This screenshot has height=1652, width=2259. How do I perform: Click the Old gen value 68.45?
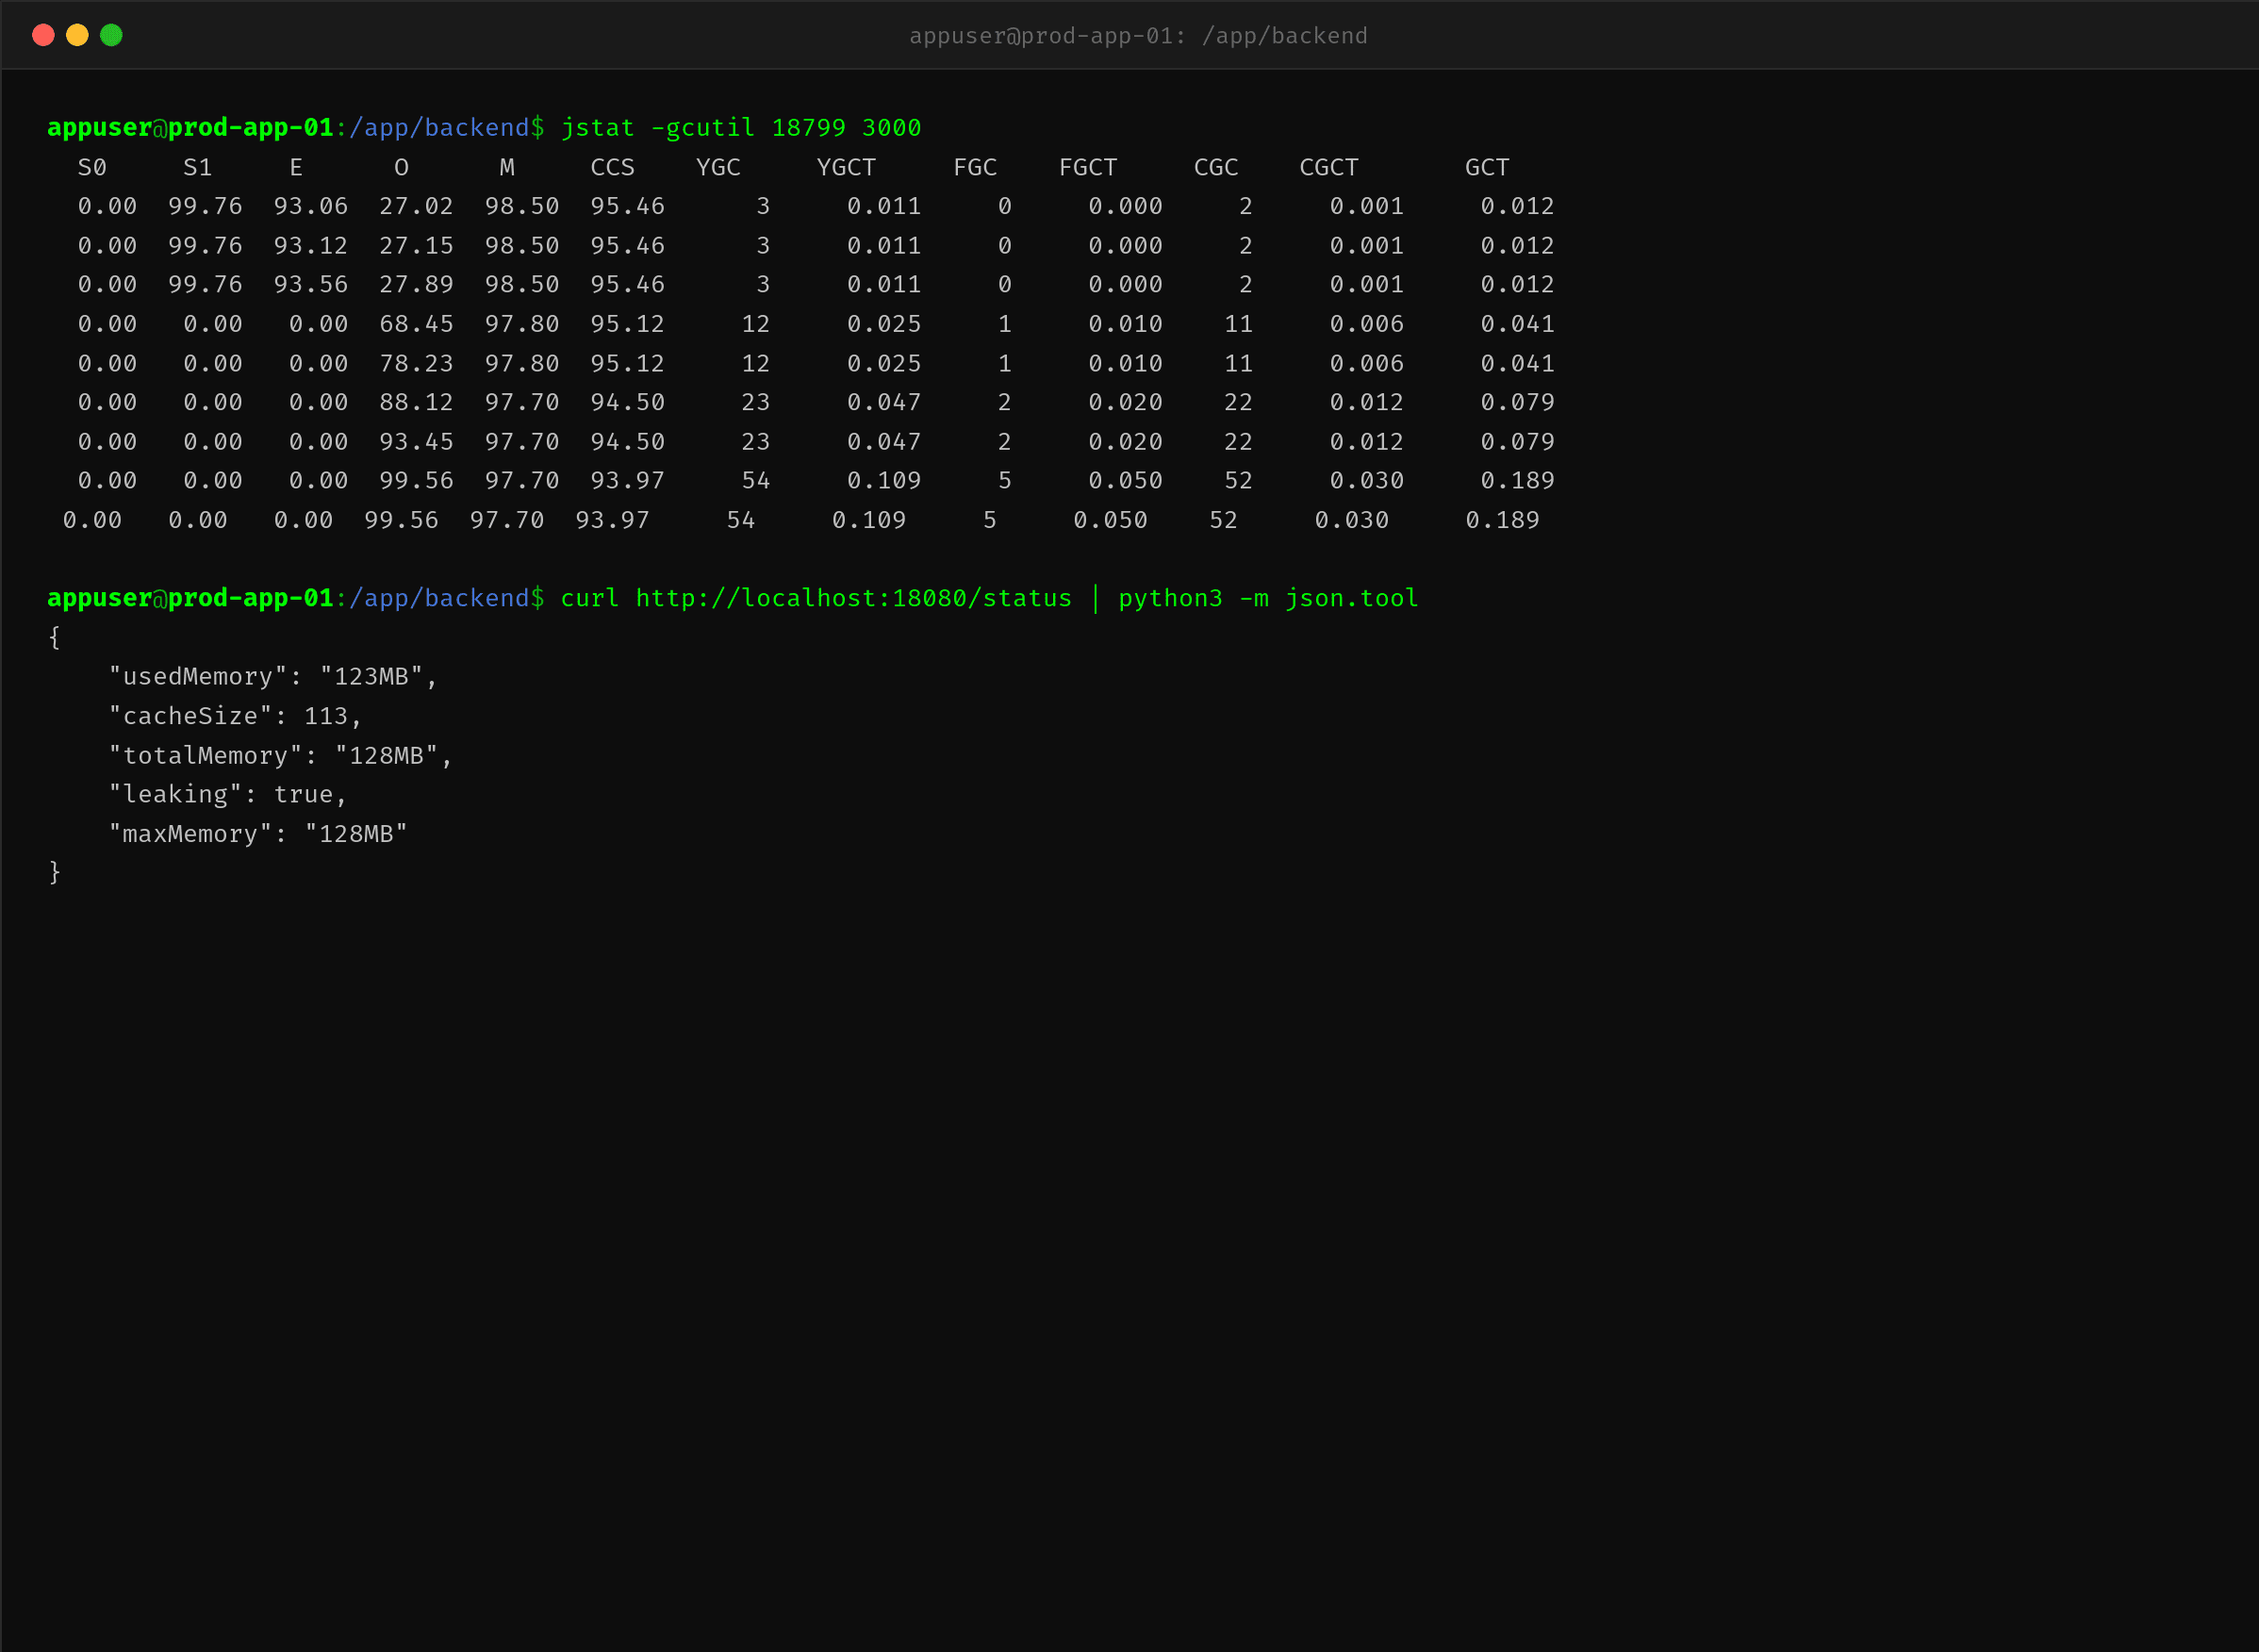(x=416, y=324)
